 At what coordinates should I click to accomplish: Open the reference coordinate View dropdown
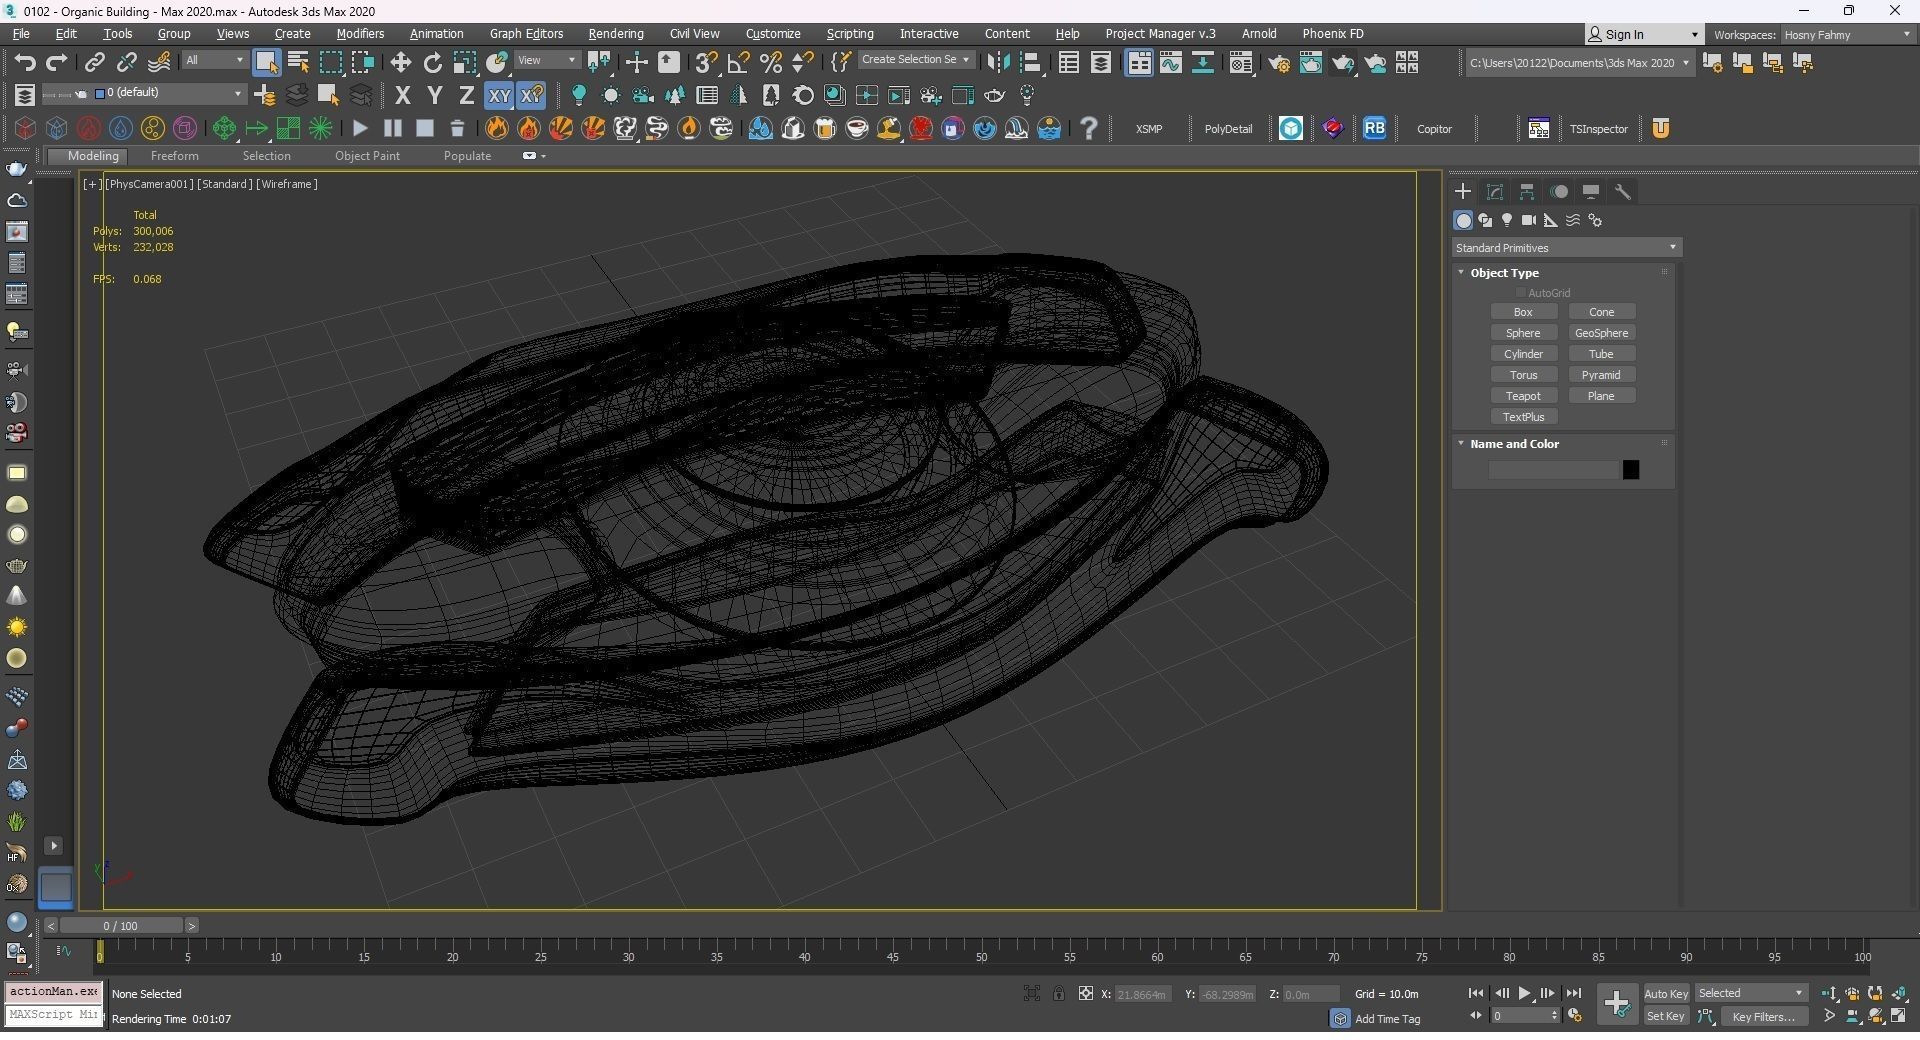(546, 60)
